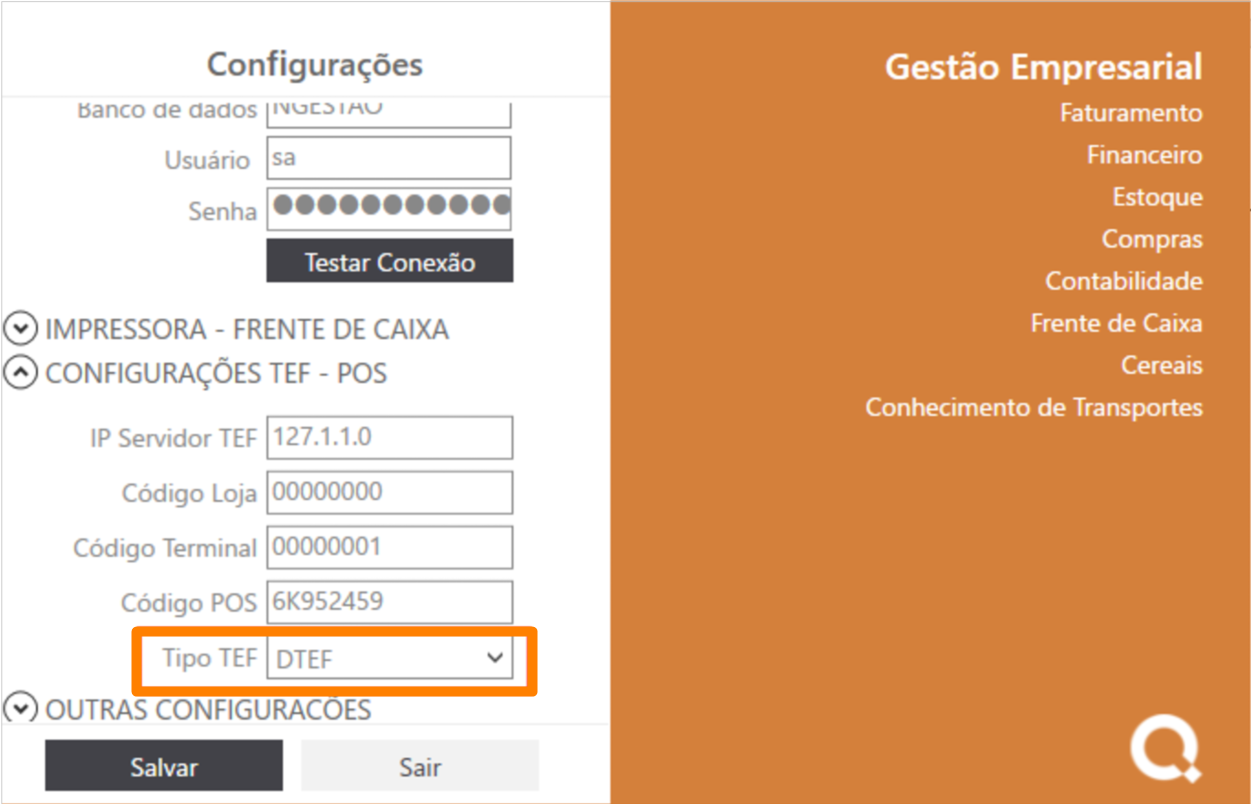1251x804 pixels.
Task: Expand Outras Configurações section
Action: (x=20, y=709)
